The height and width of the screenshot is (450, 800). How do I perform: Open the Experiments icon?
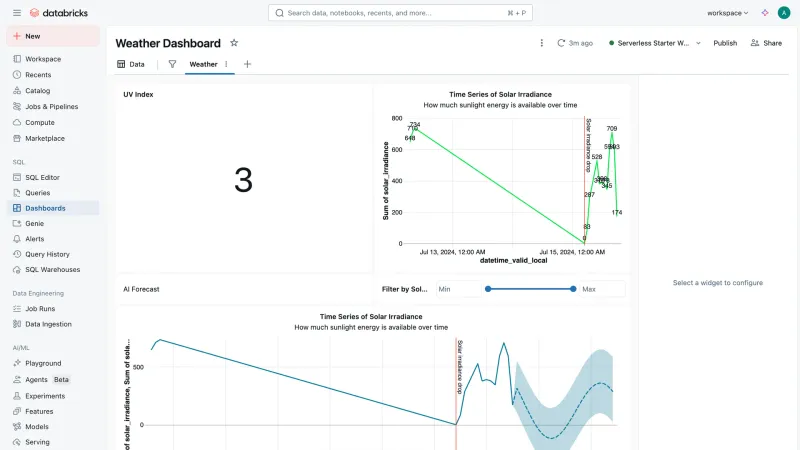tap(17, 396)
